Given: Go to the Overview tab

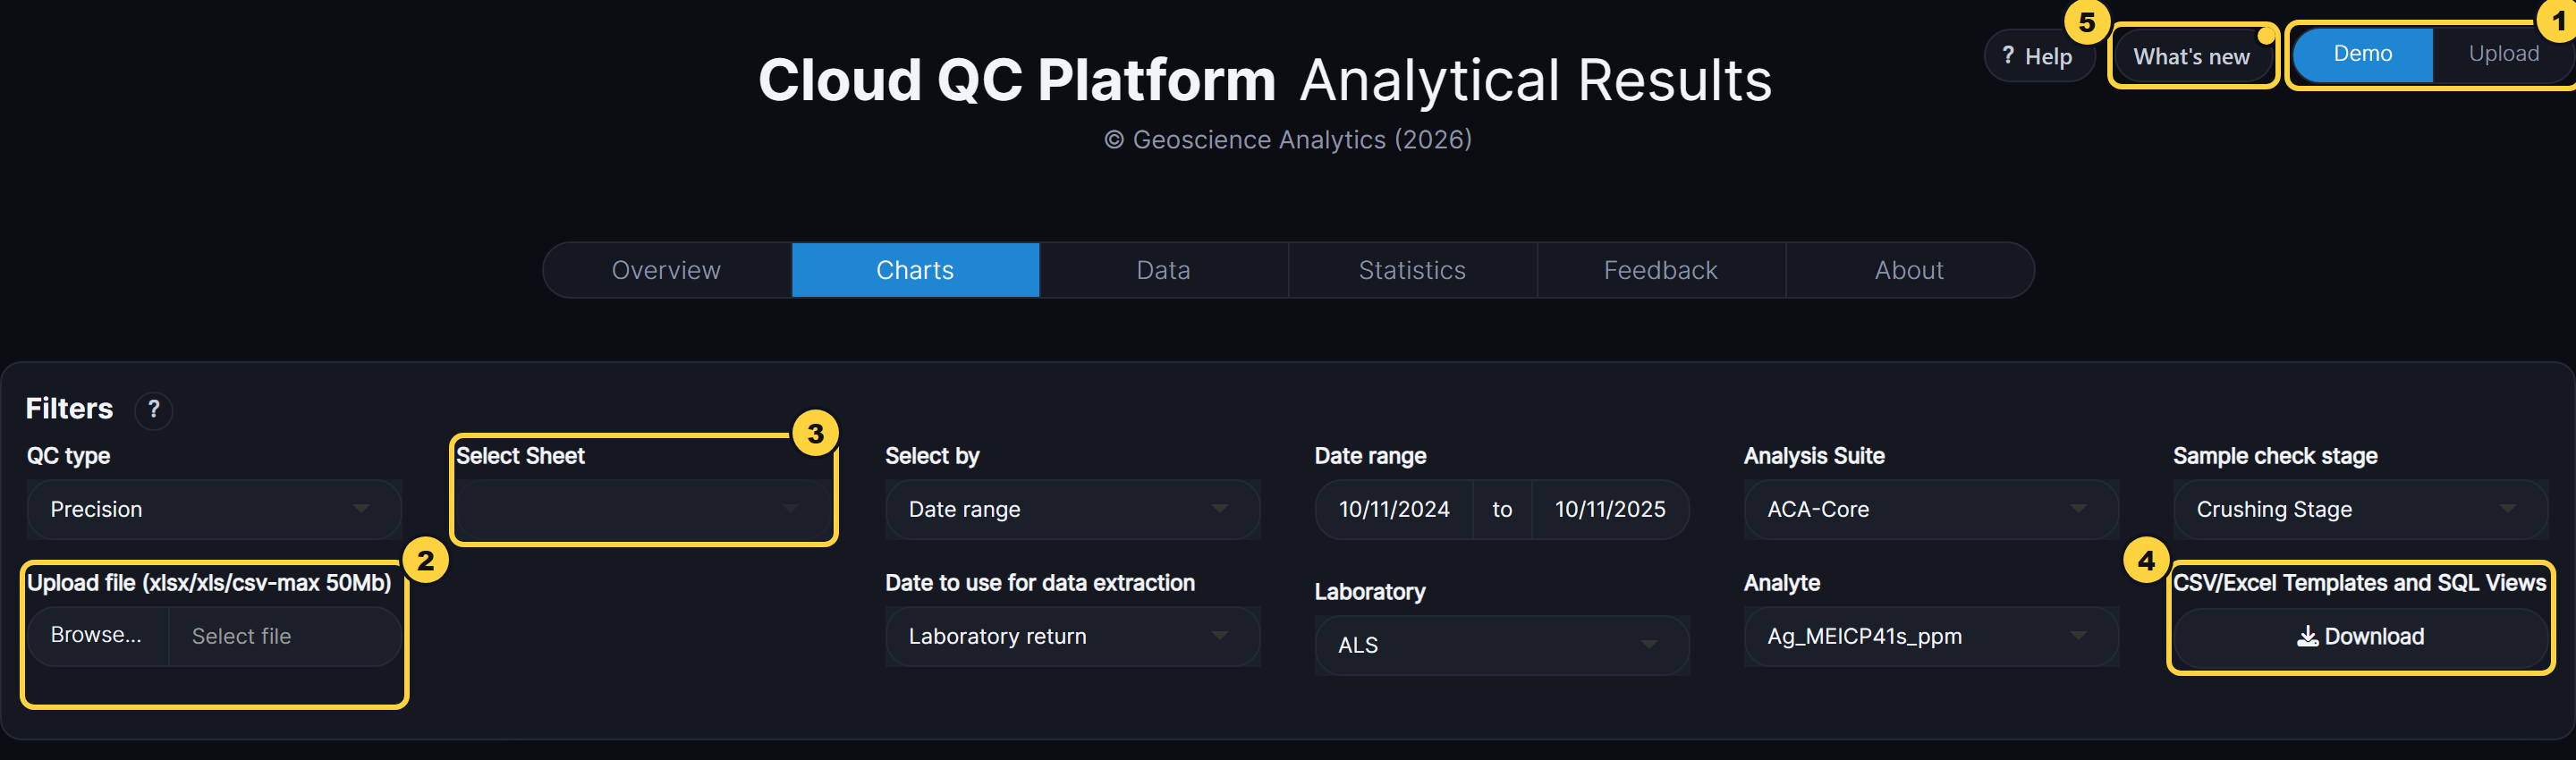Looking at the screenshot, I should click(x=666, y=270).
